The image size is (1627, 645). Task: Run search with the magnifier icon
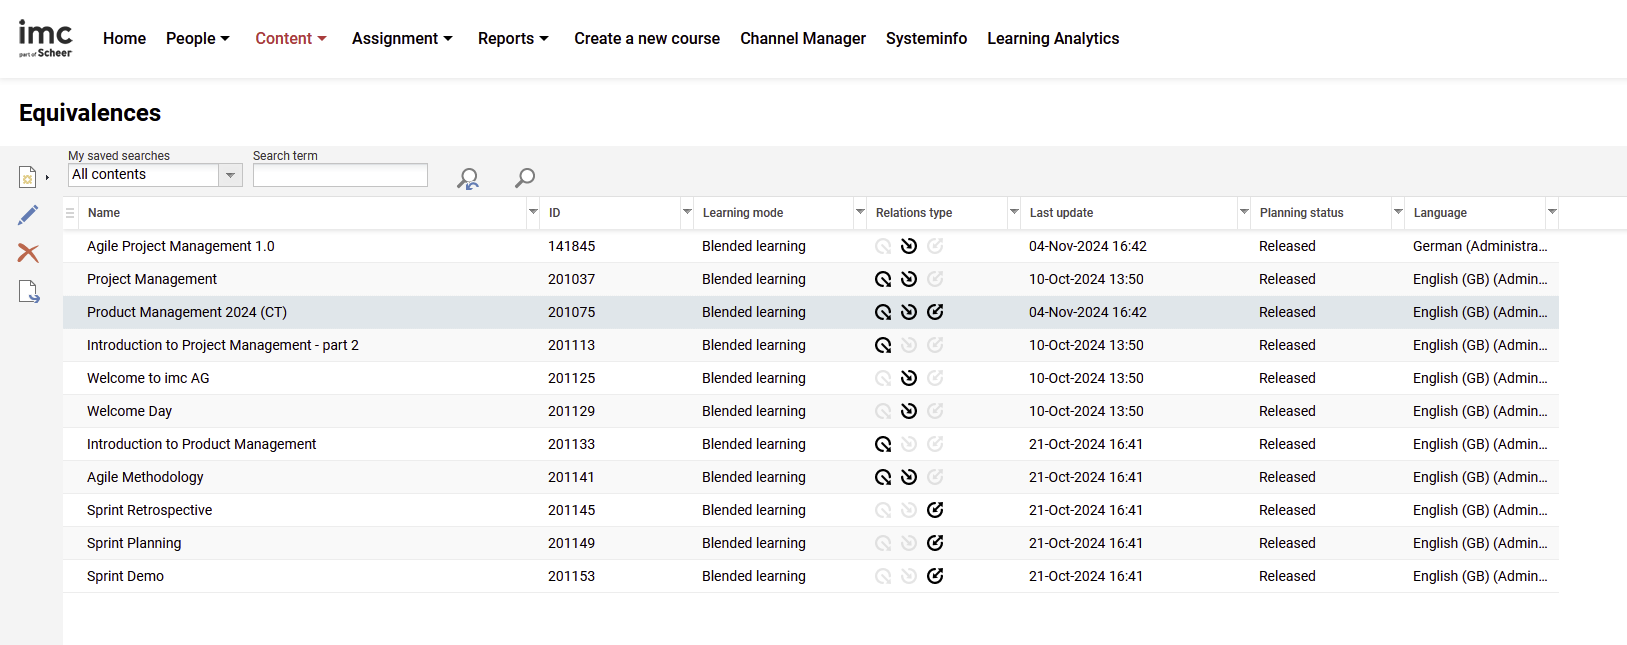[524, 178]
